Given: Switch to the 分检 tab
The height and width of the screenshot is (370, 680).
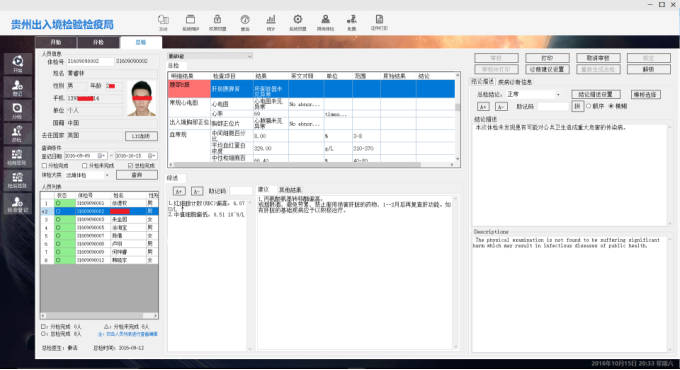Looking at the screenshot, I should pos(98,43).
